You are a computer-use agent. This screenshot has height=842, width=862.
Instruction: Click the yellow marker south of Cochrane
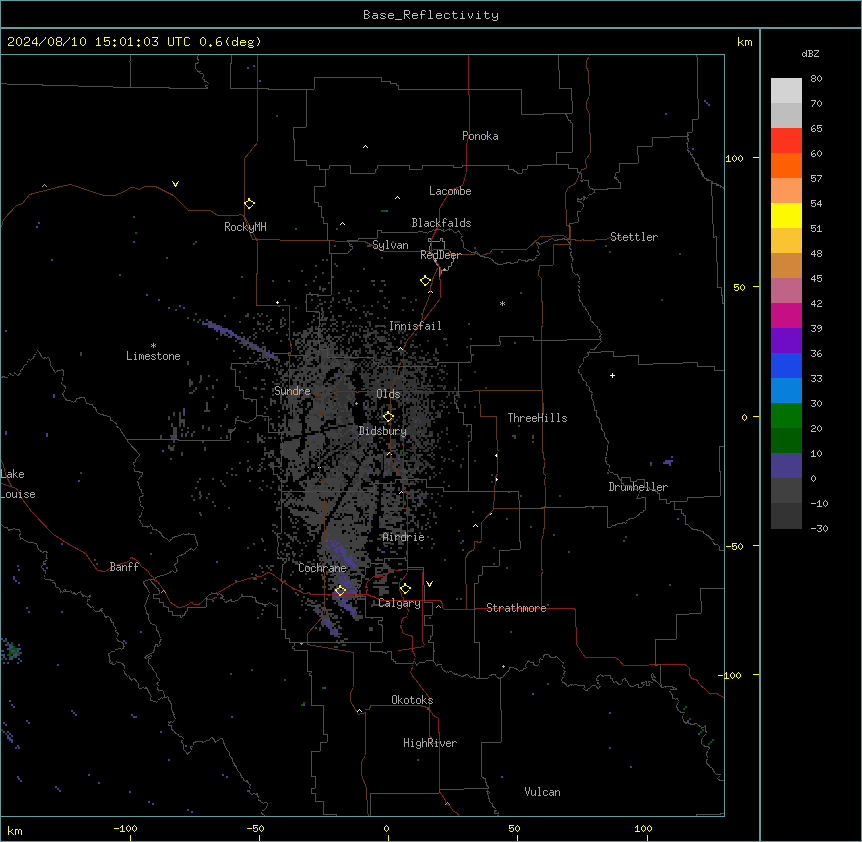[x=340, y=590]
